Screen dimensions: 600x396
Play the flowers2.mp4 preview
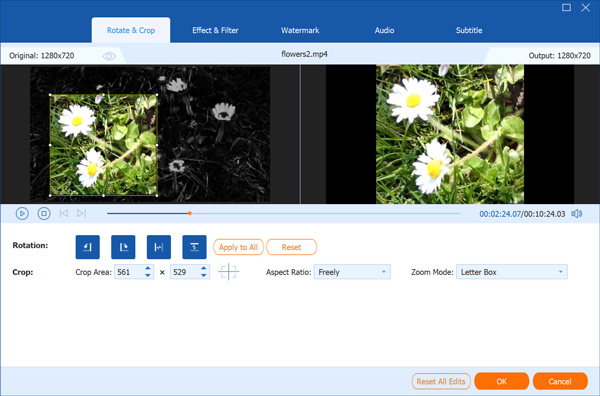point(22,213)
